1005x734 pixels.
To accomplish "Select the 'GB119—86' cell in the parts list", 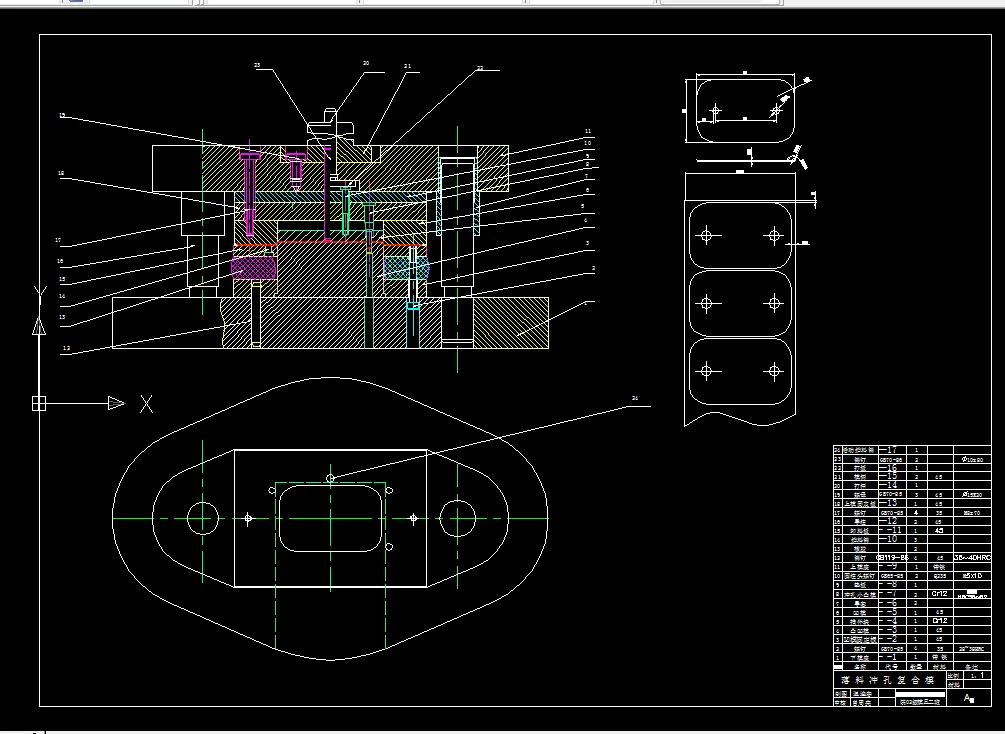I will tap(892, 558).
